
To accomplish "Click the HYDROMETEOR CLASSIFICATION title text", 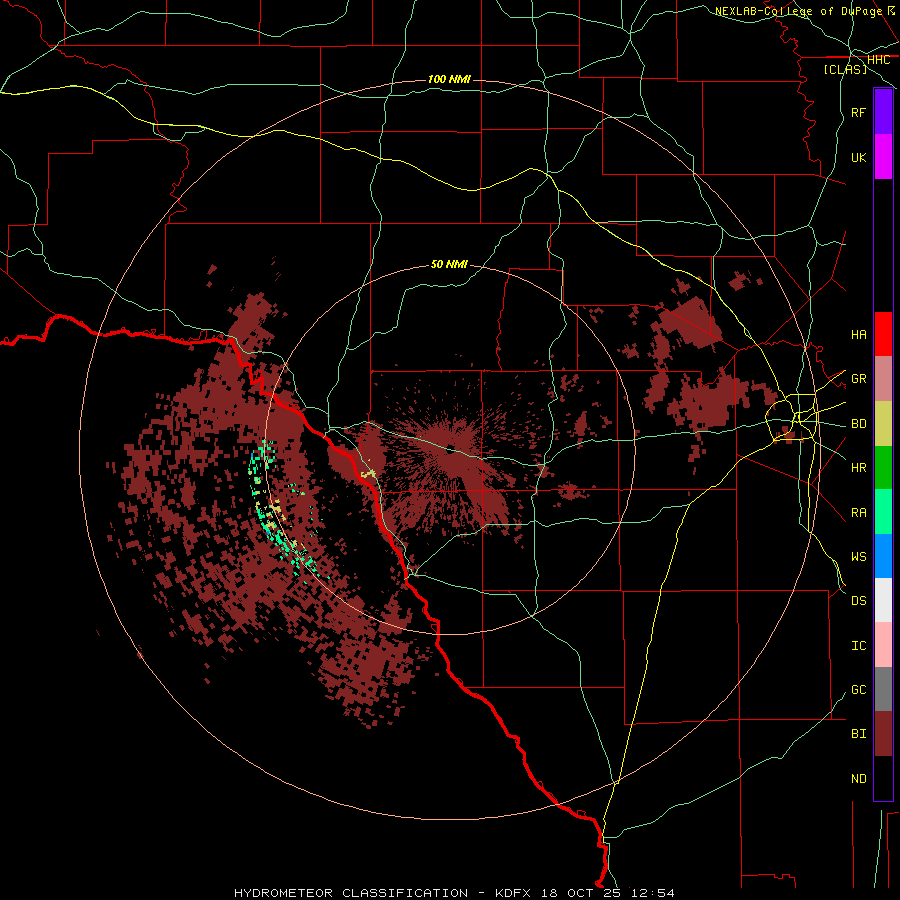I will (x=351, y=893).
